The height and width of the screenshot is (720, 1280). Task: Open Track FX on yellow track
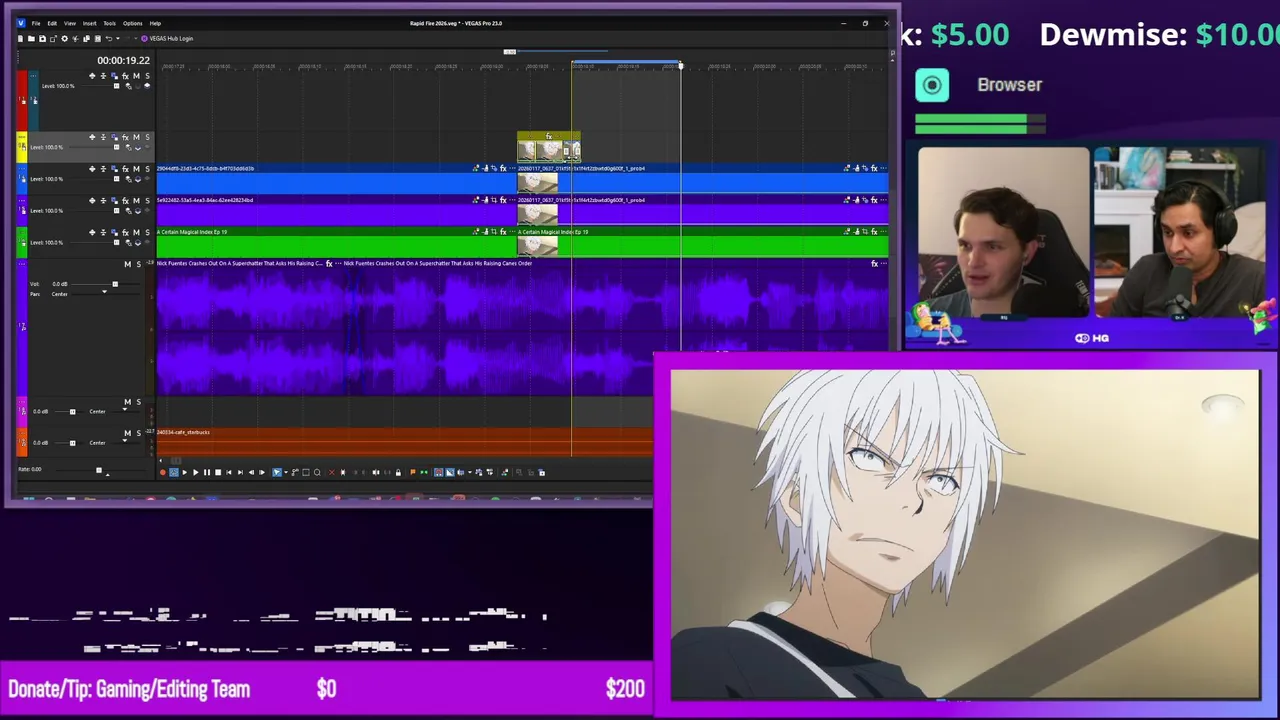point(125,137)
